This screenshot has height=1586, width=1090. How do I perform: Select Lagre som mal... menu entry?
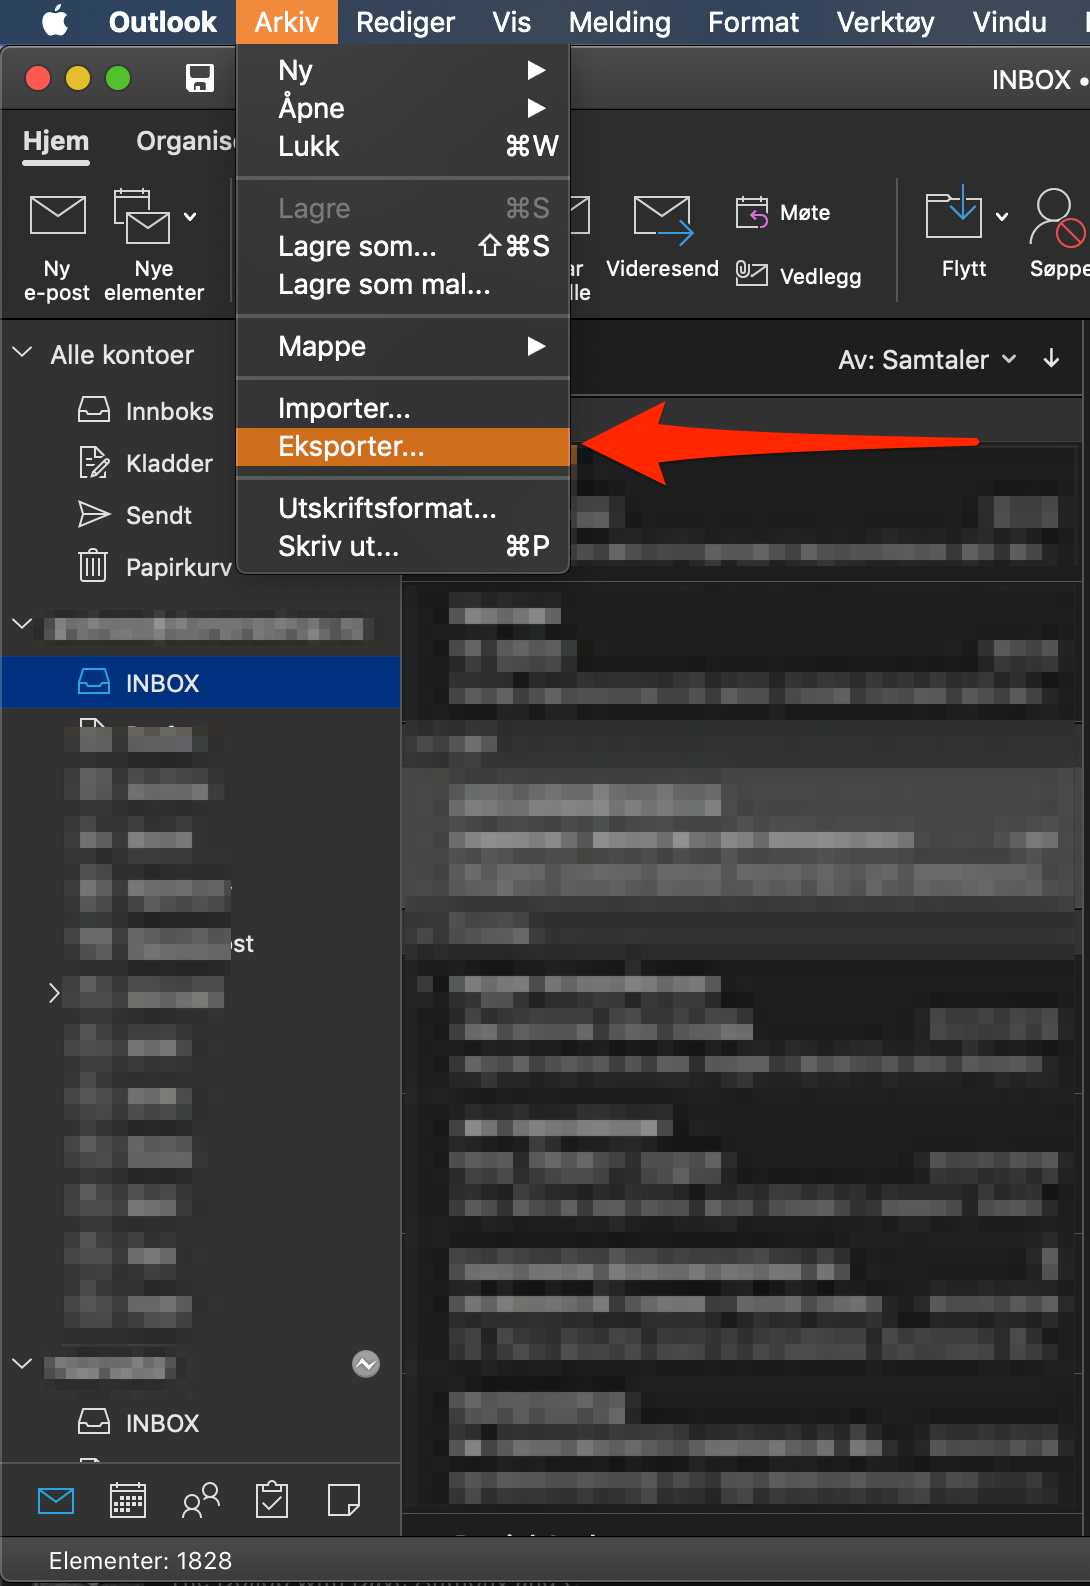pyautogui.click(x=402, y=285)
